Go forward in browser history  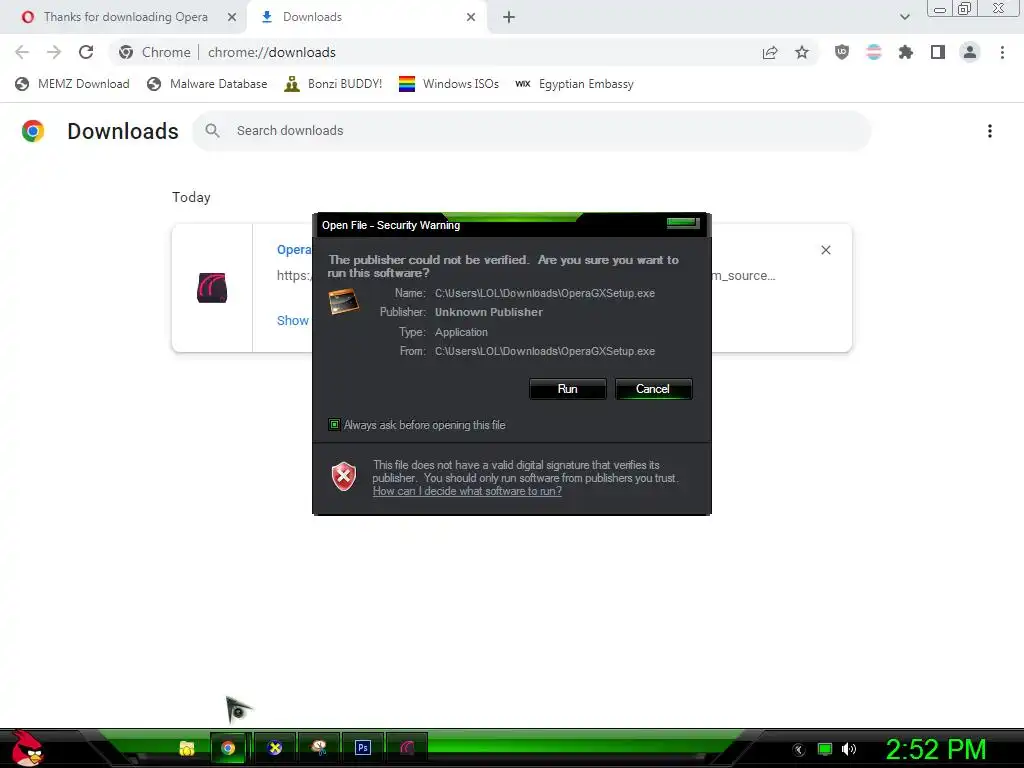point(54,52)
